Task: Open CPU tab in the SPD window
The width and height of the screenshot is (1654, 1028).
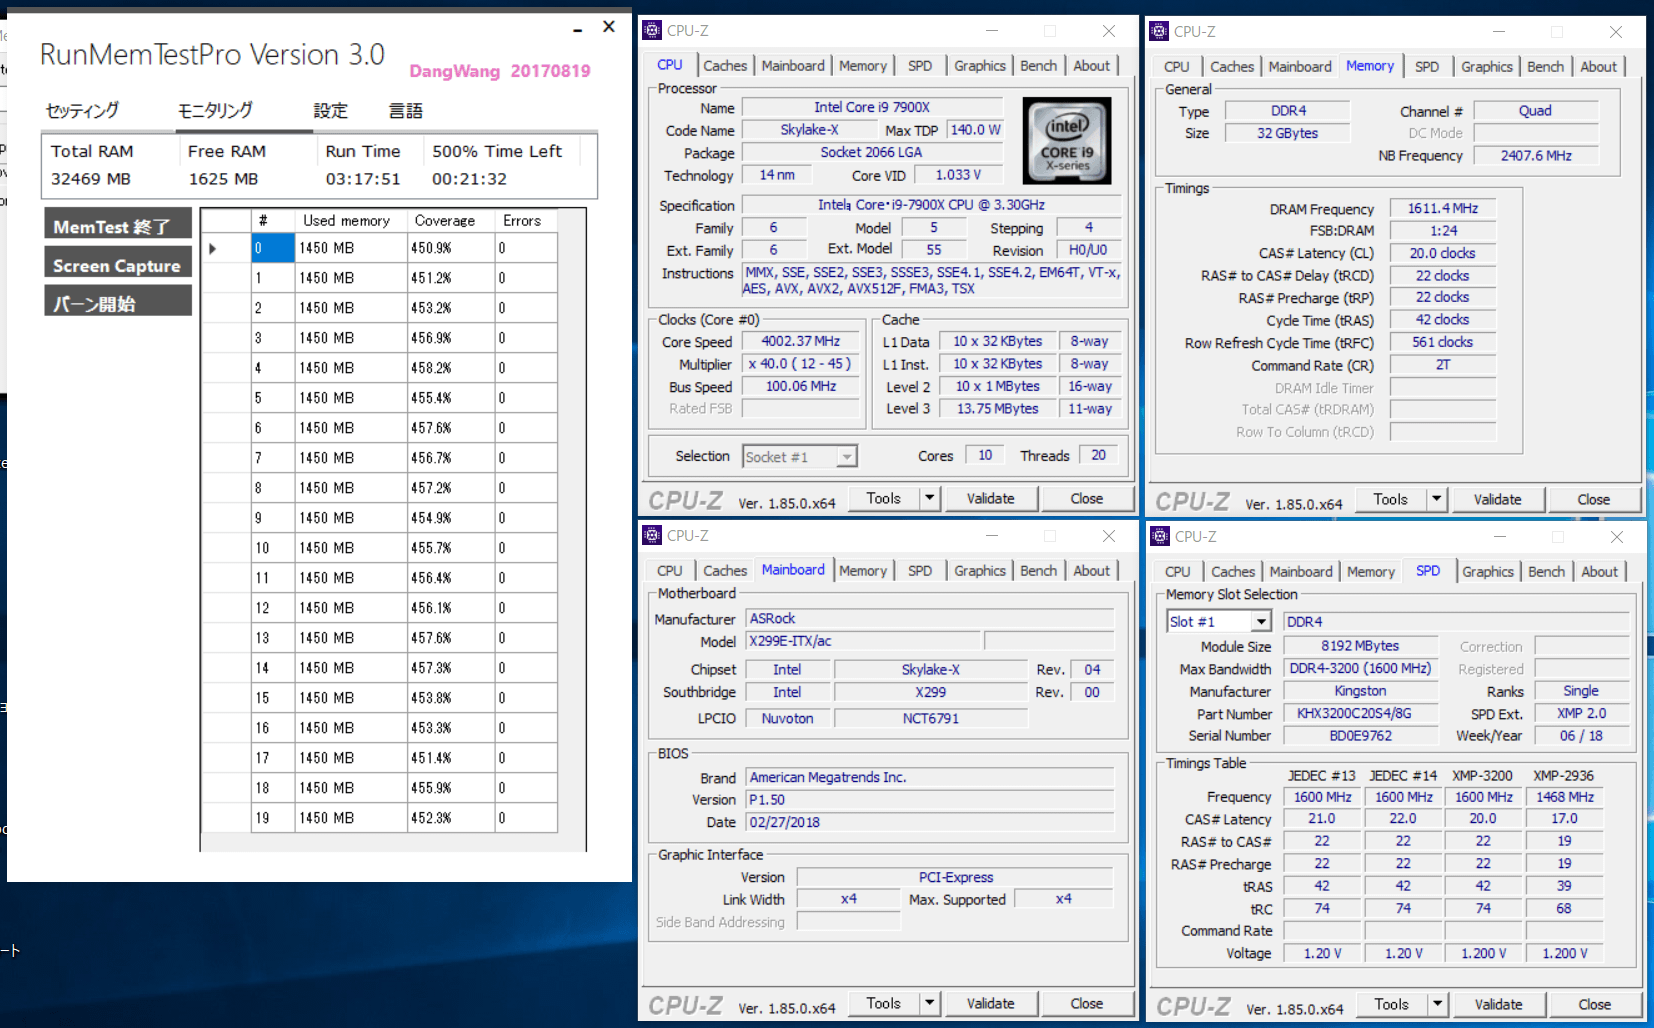Action: (1178, 572)
